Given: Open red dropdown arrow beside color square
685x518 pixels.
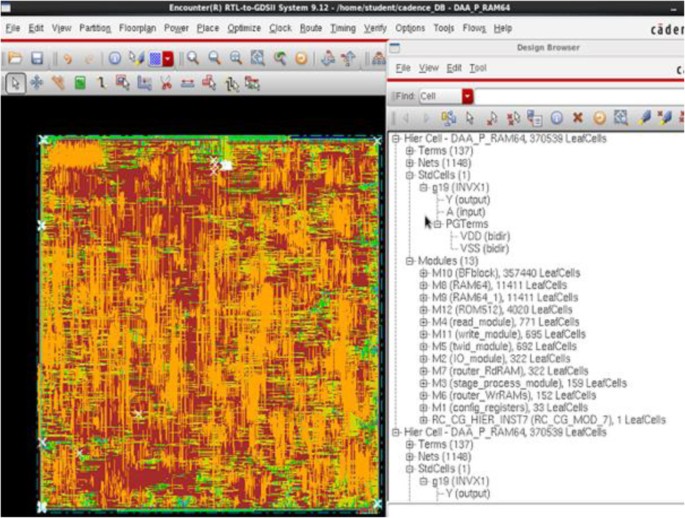Looking at the screenshot, I should pyautogui.click(x=168, y=59).
